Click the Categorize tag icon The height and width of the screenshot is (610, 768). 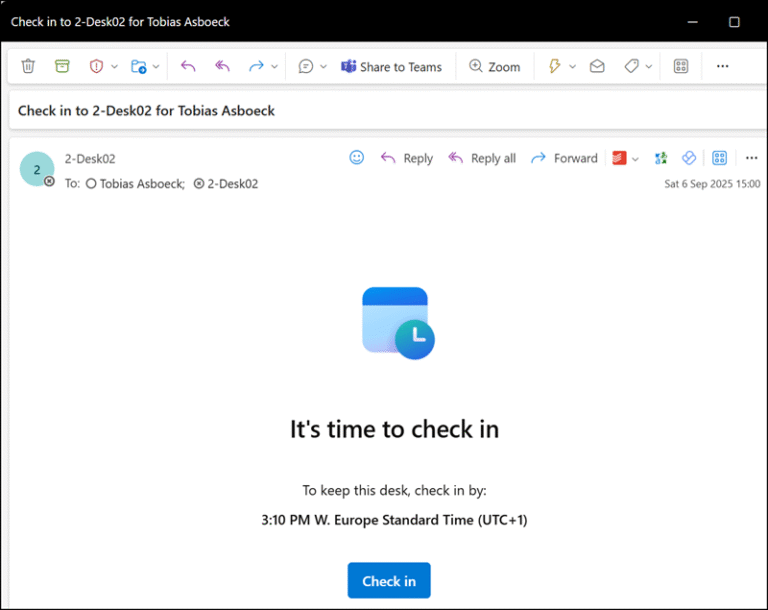point(631,66)
